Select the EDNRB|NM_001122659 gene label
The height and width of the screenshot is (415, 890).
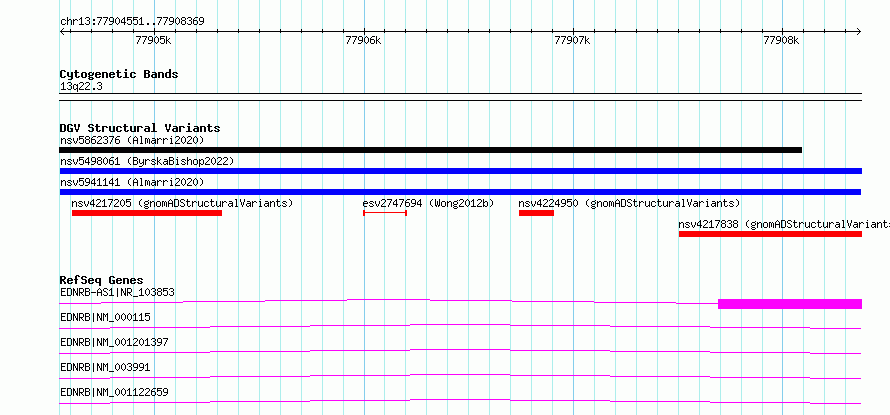[114, 392]
